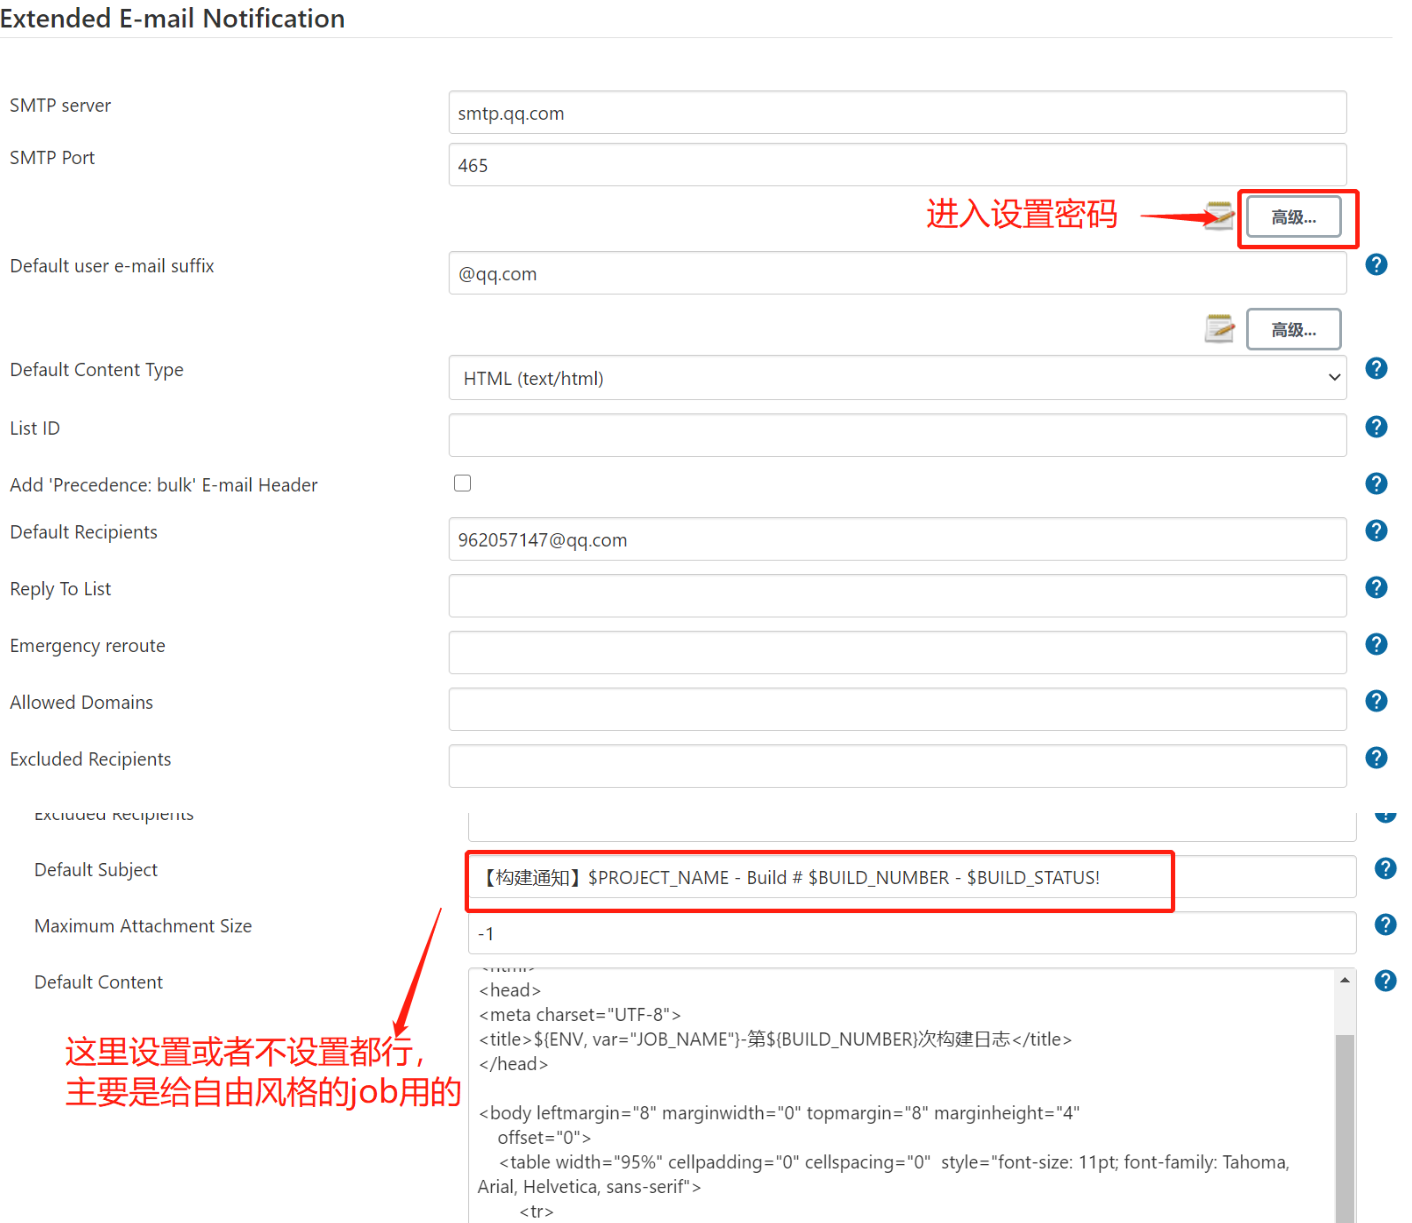Click help icon beside List ID field

1376,427
